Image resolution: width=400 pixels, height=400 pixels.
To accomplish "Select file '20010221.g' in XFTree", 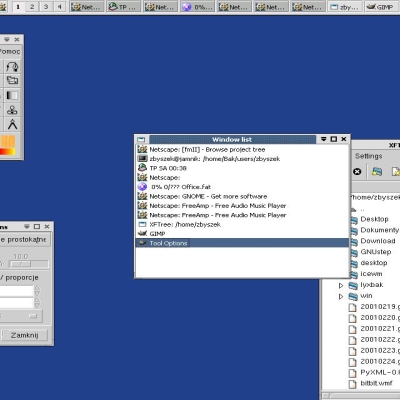I will point(380,328).
